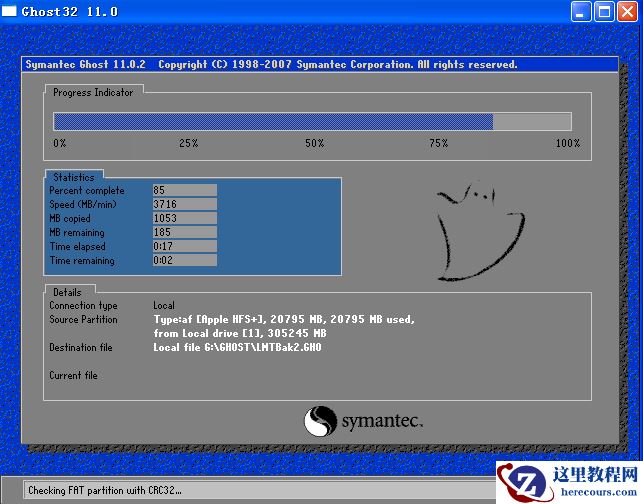Close the Ghost32 11.0 window

click(x=627, y=12)
